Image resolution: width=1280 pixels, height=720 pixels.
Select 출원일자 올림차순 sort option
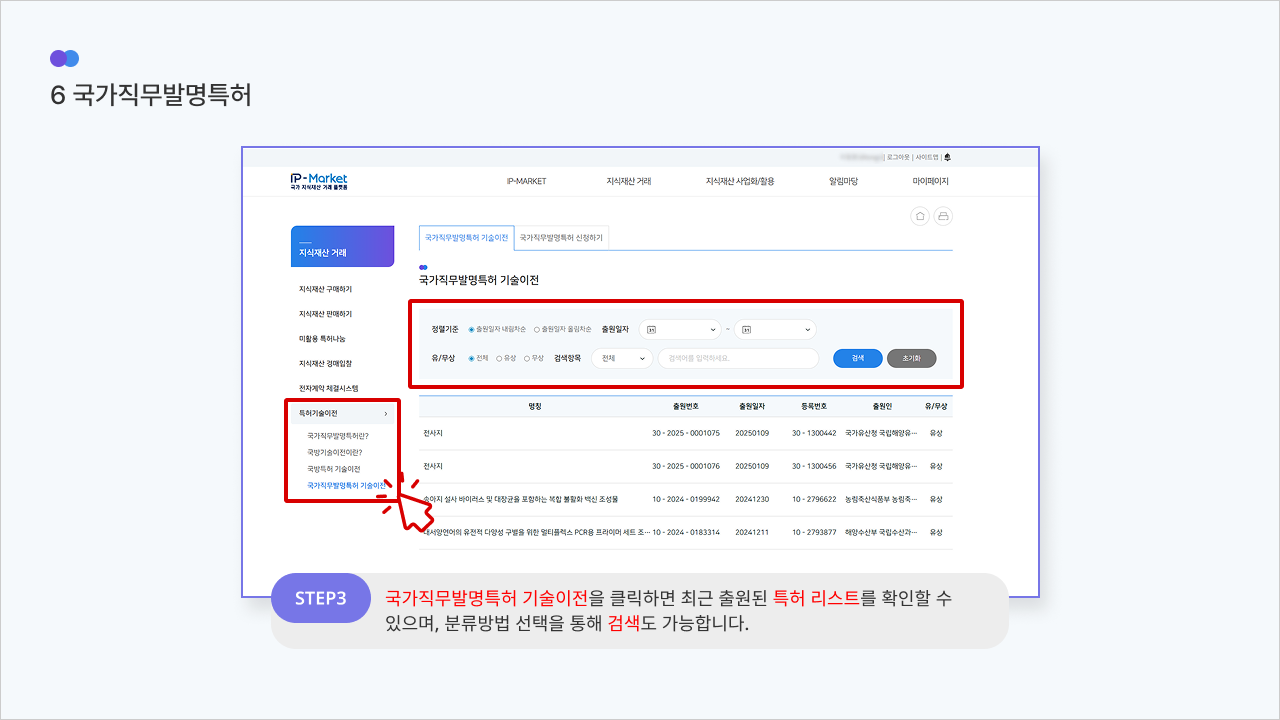537,329
